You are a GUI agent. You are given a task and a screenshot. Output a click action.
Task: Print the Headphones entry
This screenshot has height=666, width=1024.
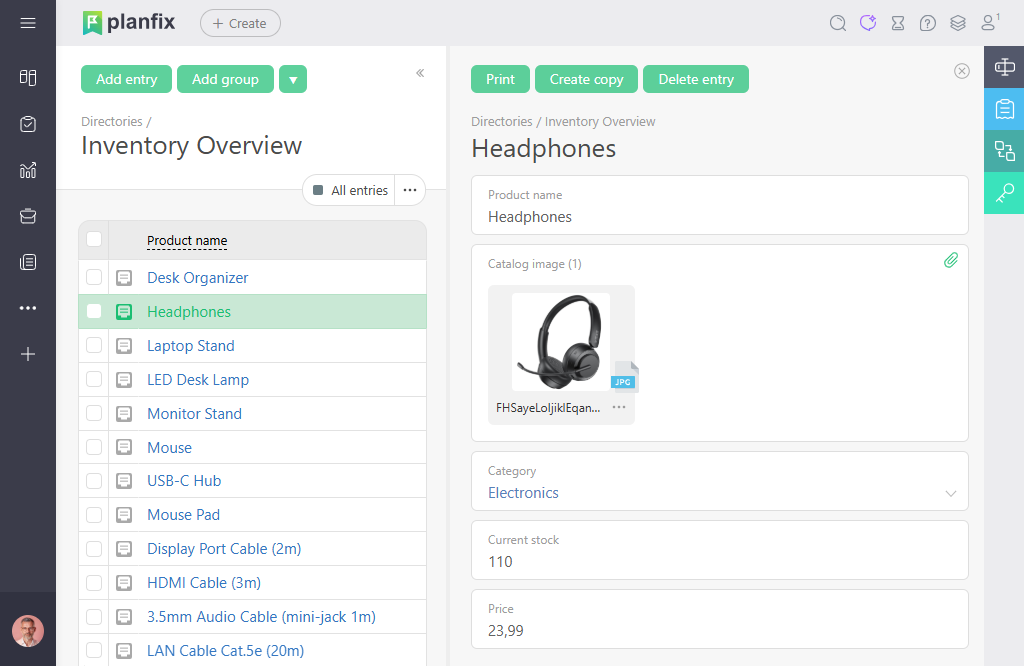point(500,80)
